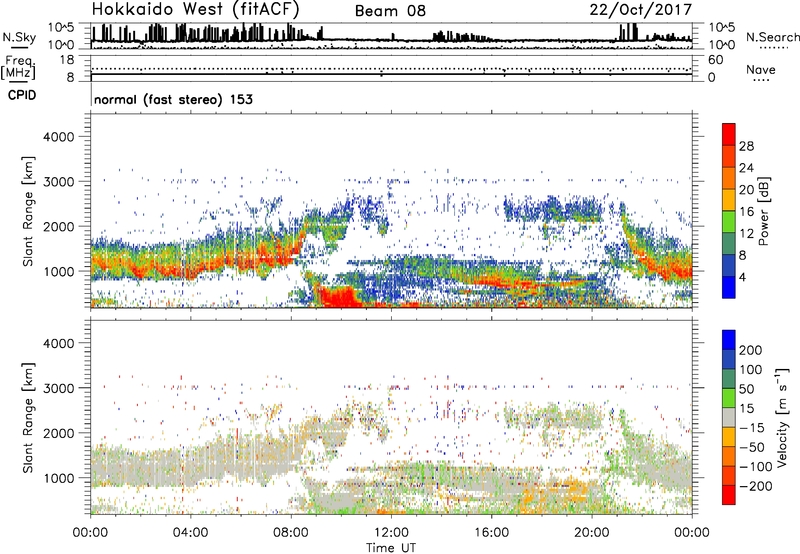Click the power panel 'Slant Range [km]' label
This screenshot has height=554, width=800.
[28, 211]
